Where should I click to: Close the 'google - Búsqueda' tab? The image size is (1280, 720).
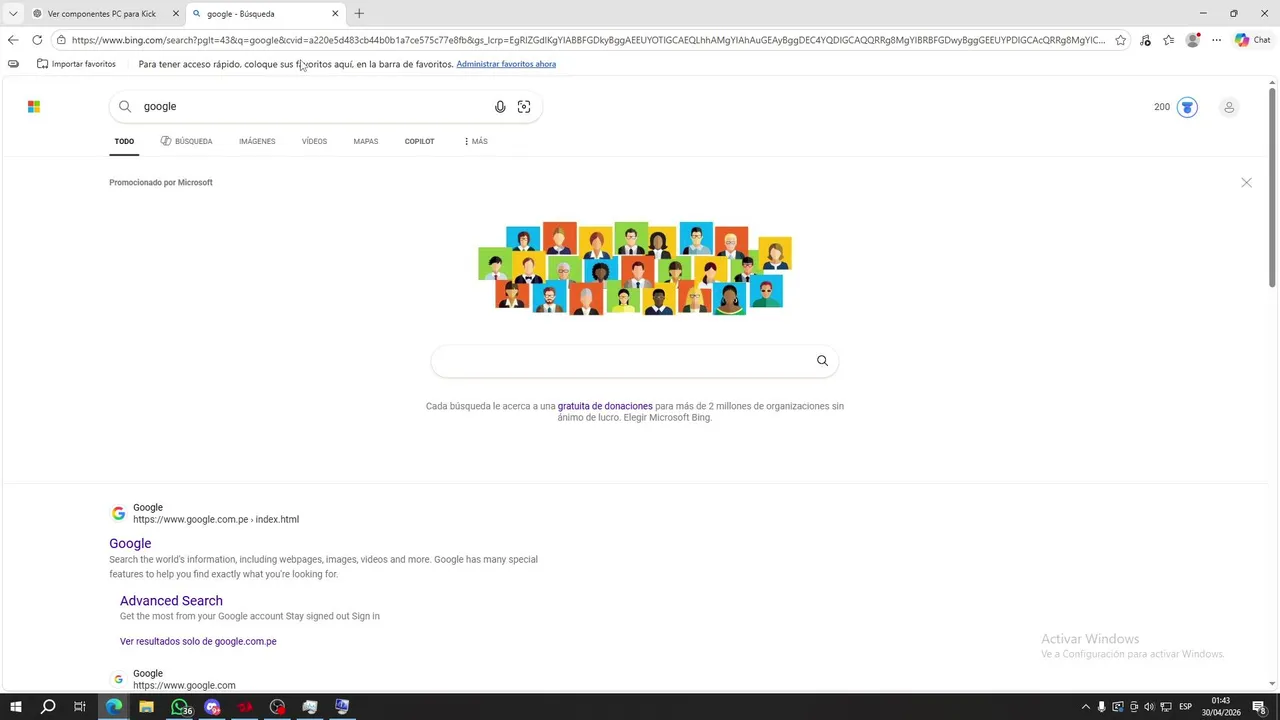[335, 14]
